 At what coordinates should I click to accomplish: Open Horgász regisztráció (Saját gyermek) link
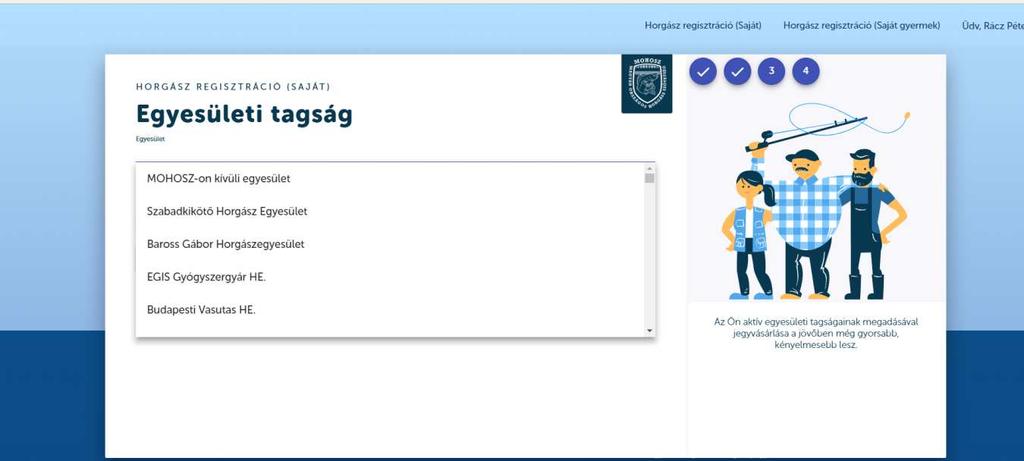click(x=861, y=25)
